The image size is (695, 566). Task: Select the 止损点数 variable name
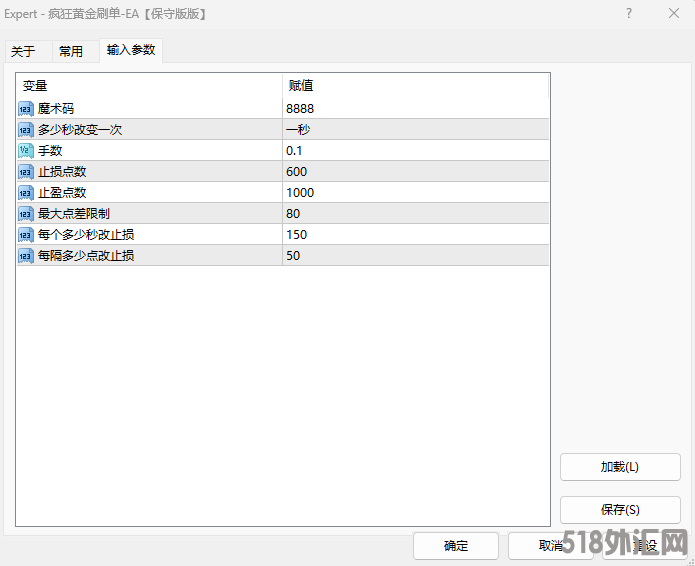[x=62, y=172]
